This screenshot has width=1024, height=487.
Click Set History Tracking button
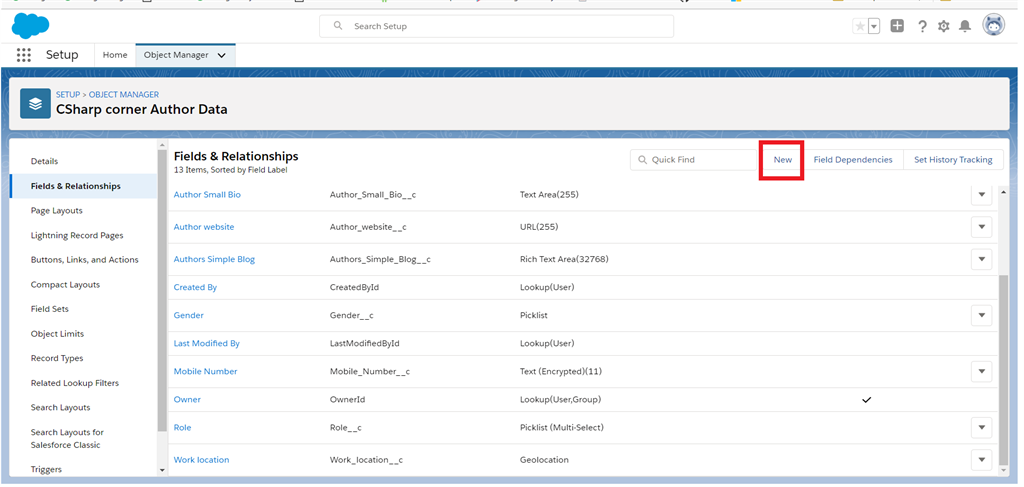pyautogui.click(x=953, y=159)
